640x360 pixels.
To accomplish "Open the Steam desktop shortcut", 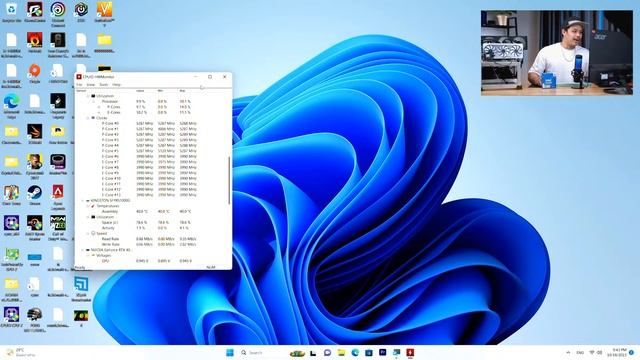I will pyautogui.click(x=35, y=194).
